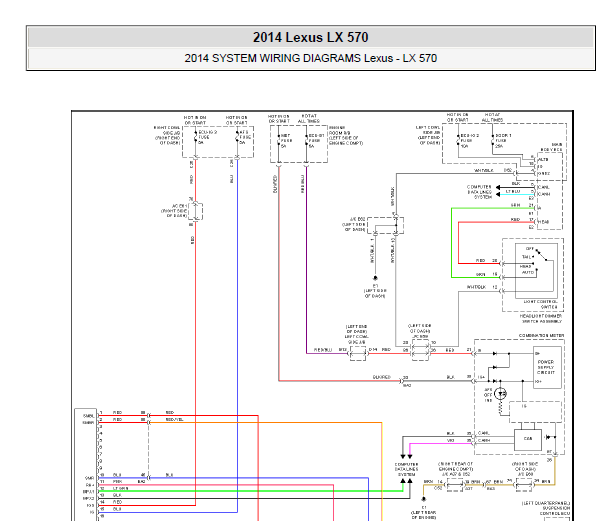Screen dimensions: 604x521
Task: Click the AFS OFF IND label
Action: pos(488,395)
